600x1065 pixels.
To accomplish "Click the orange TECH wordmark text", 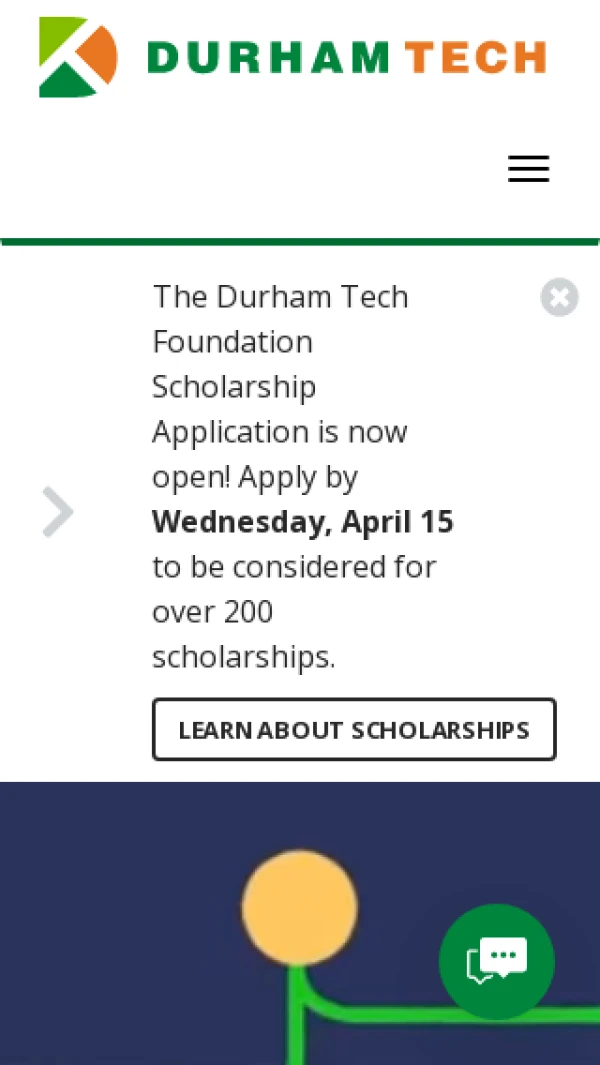I will coord(476,58).
